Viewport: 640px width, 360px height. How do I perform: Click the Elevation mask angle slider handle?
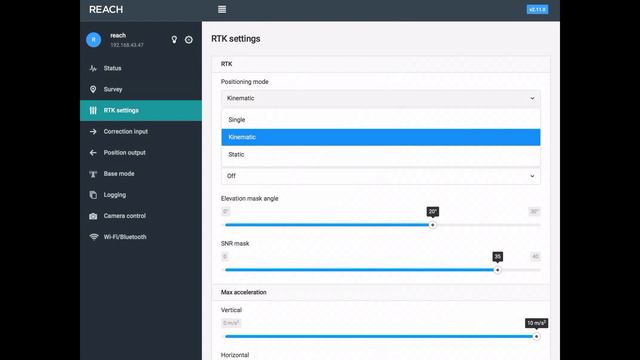point(433,225)
